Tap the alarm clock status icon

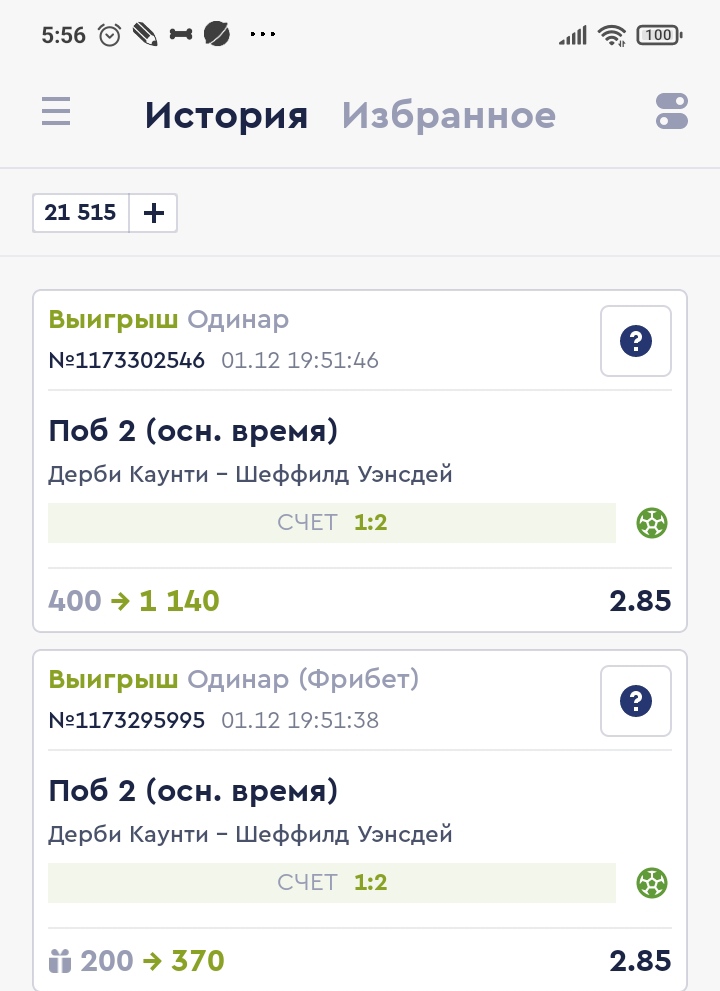(x=110, y=35)
